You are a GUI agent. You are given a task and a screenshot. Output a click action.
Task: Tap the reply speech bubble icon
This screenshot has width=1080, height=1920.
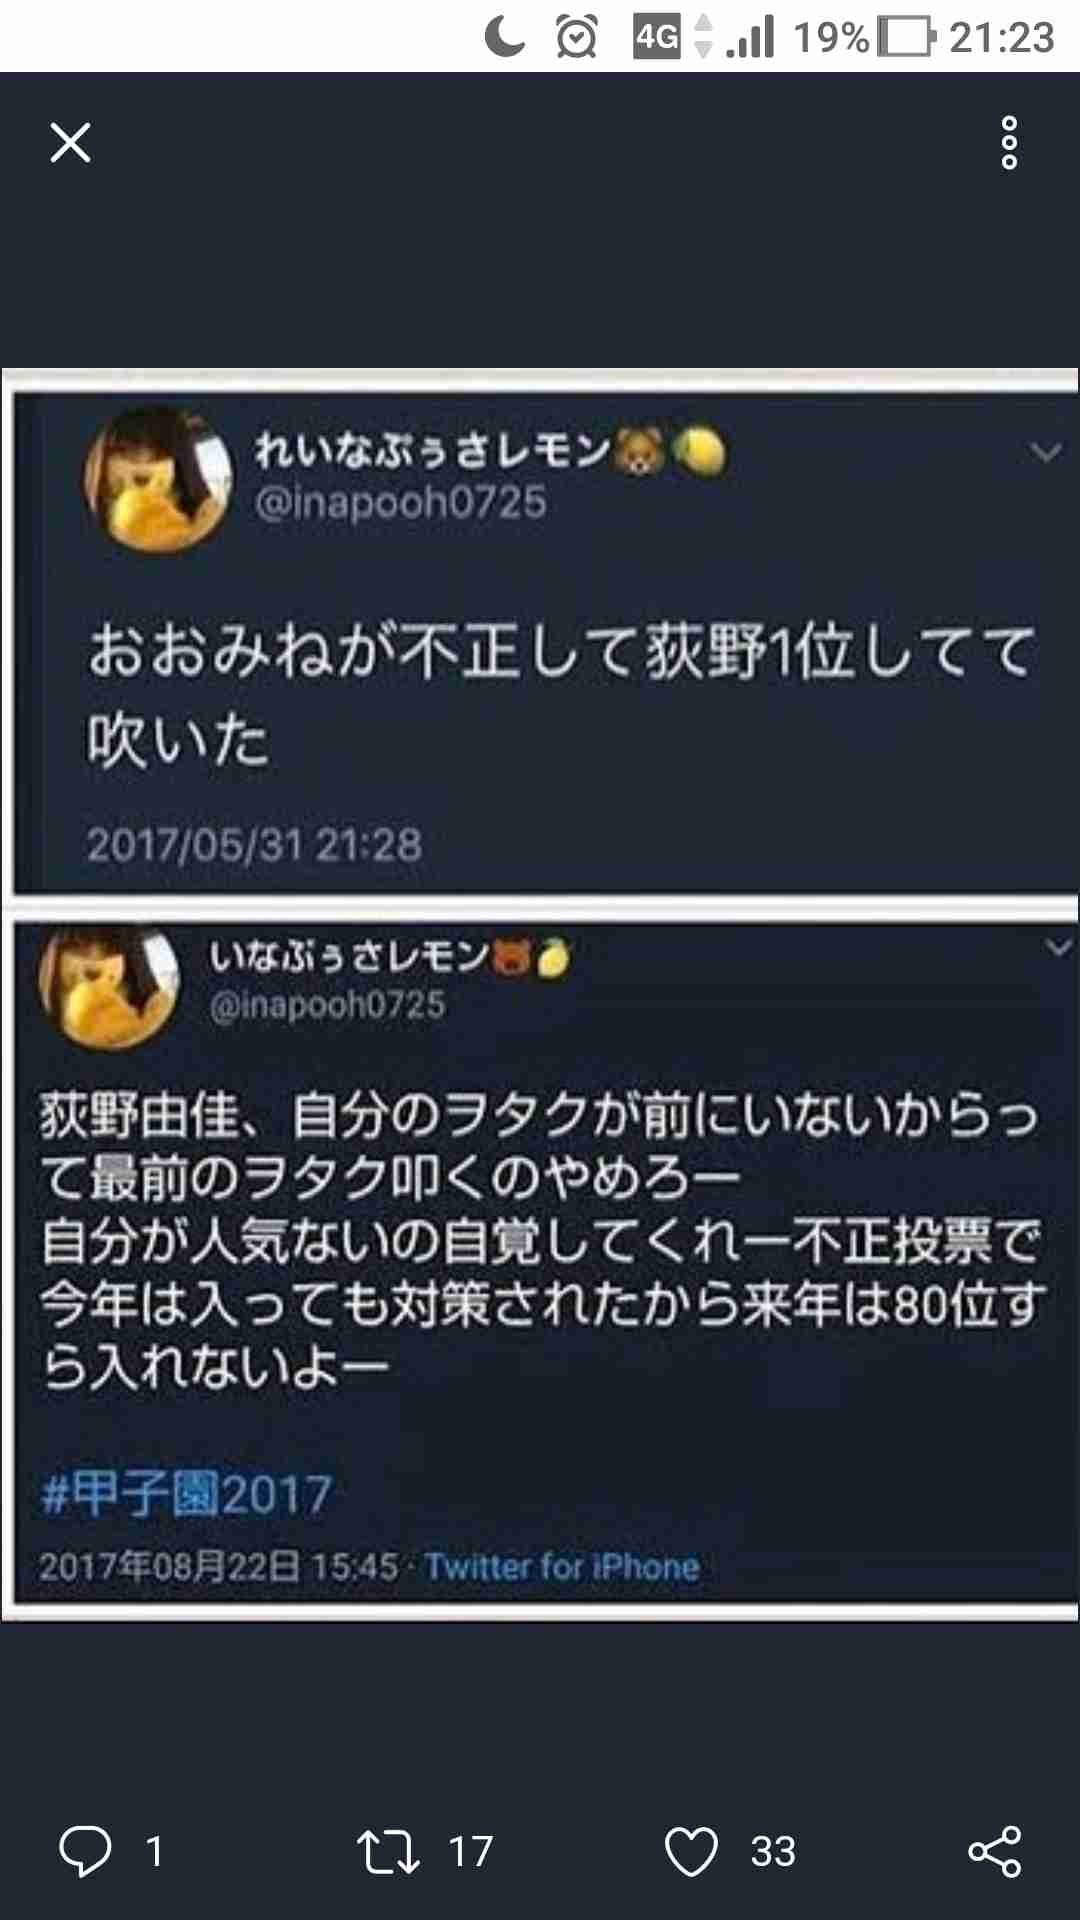coord(85,1851)
